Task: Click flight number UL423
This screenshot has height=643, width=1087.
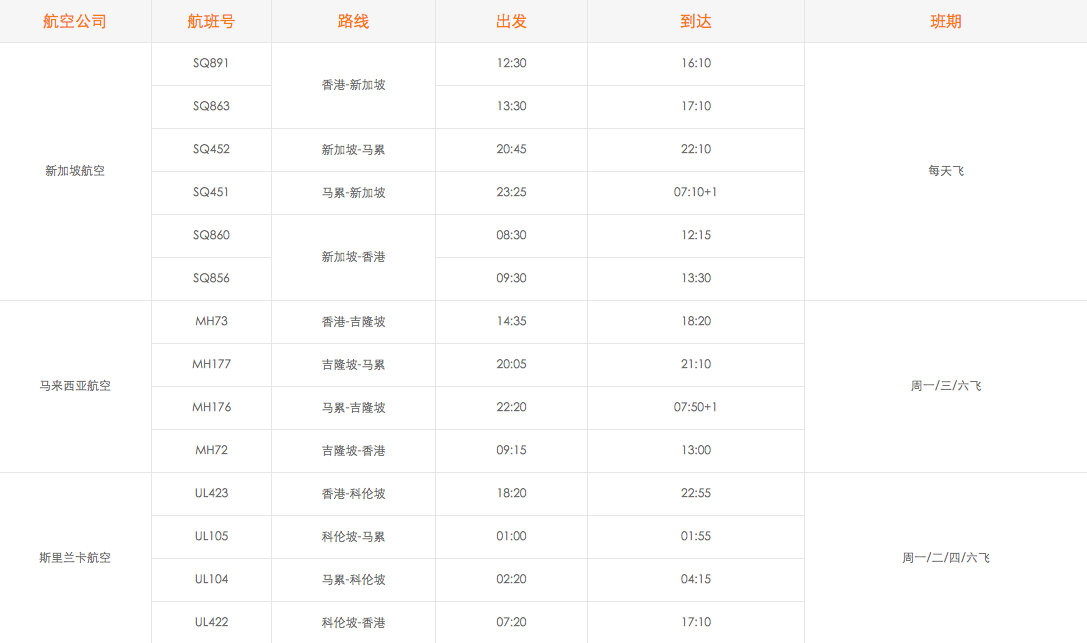Action: [211, 493]
